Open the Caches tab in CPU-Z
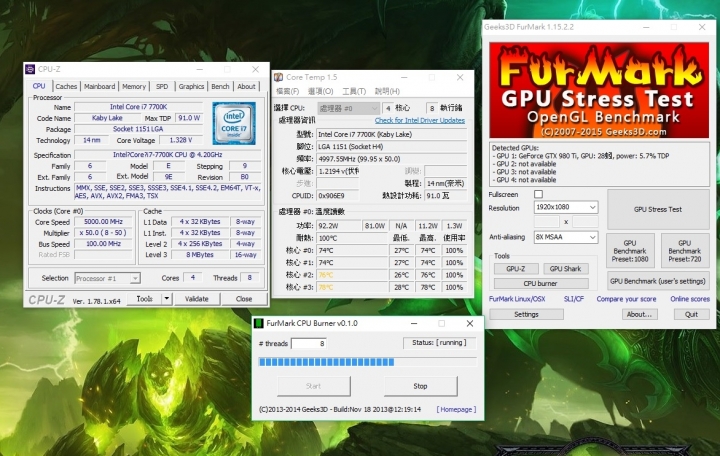 pyautogui.click(x=66, y=86)
